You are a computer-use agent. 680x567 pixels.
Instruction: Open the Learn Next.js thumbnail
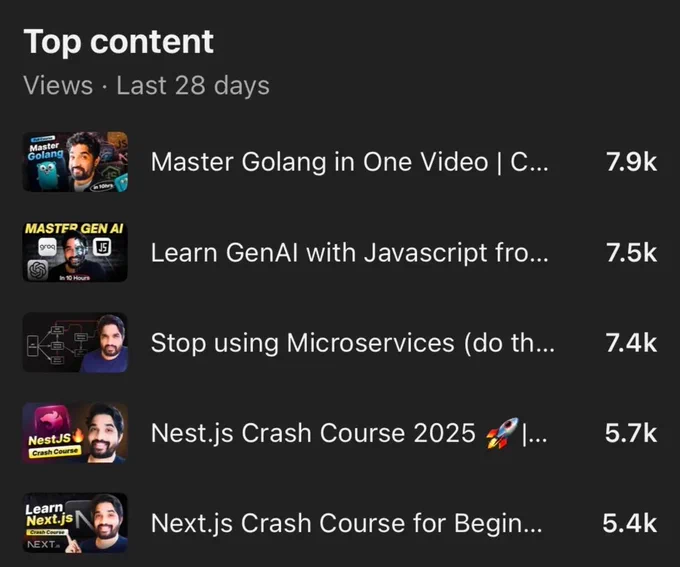coord(75,523)
